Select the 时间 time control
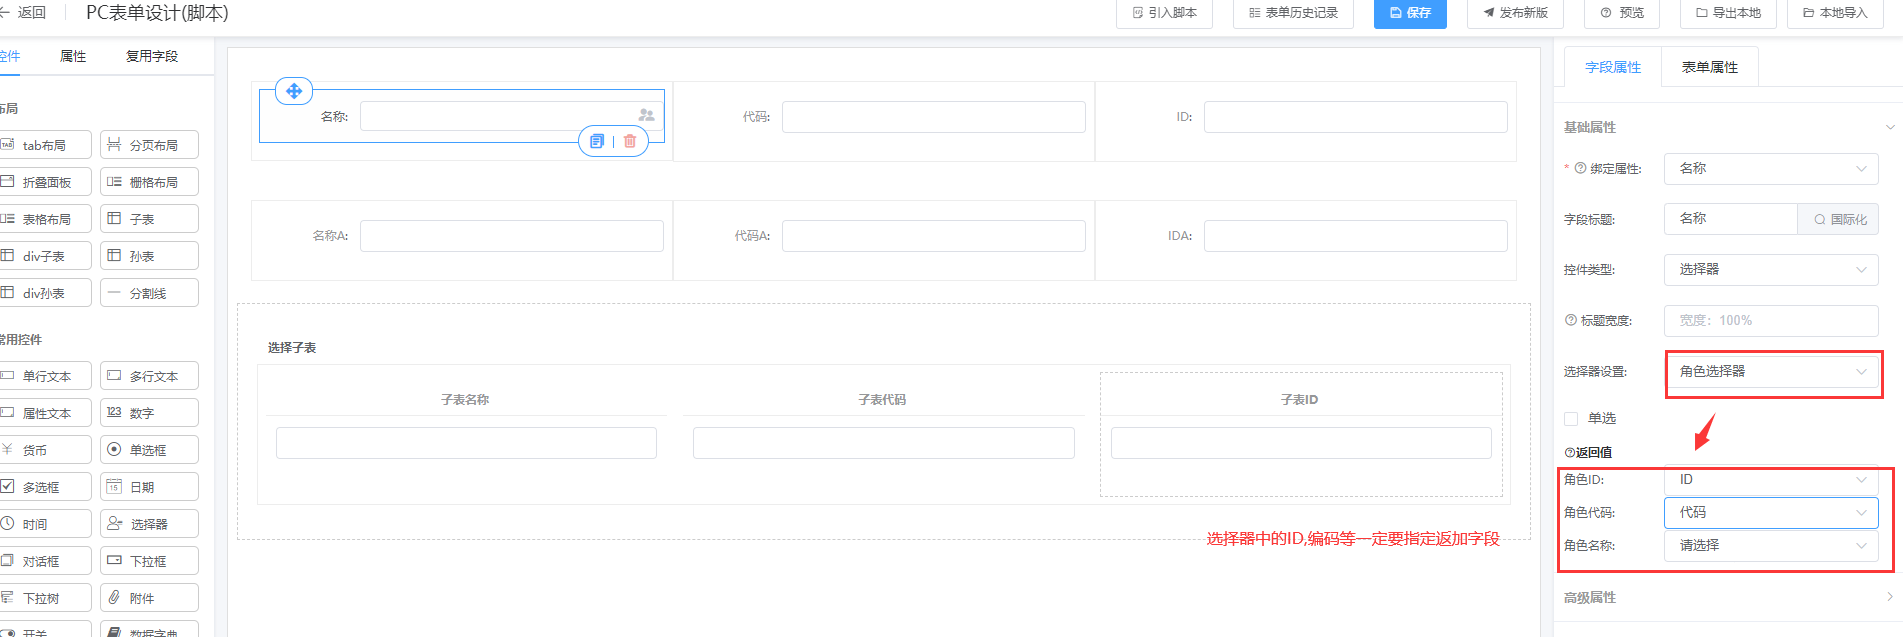 point(45,524)
